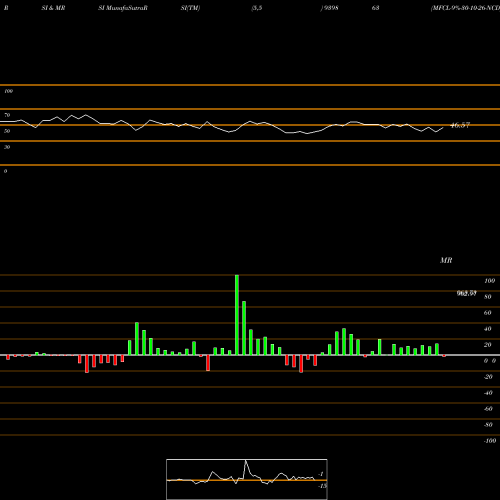Screen dimensions: 500x500
Task: Click the RSI 70 level label
Action: pos(7,115)
